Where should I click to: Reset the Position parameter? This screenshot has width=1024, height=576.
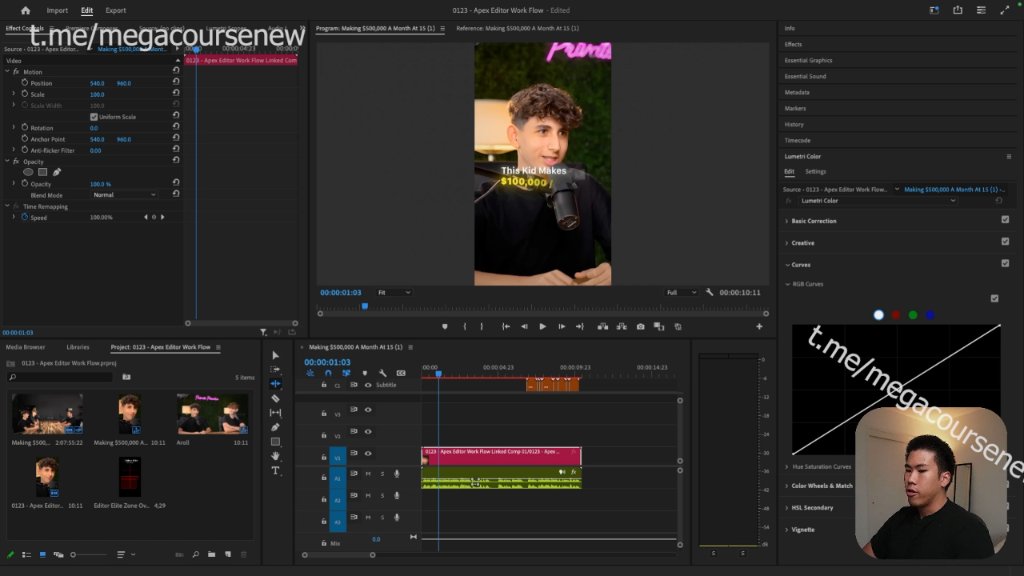coord(176,82)
